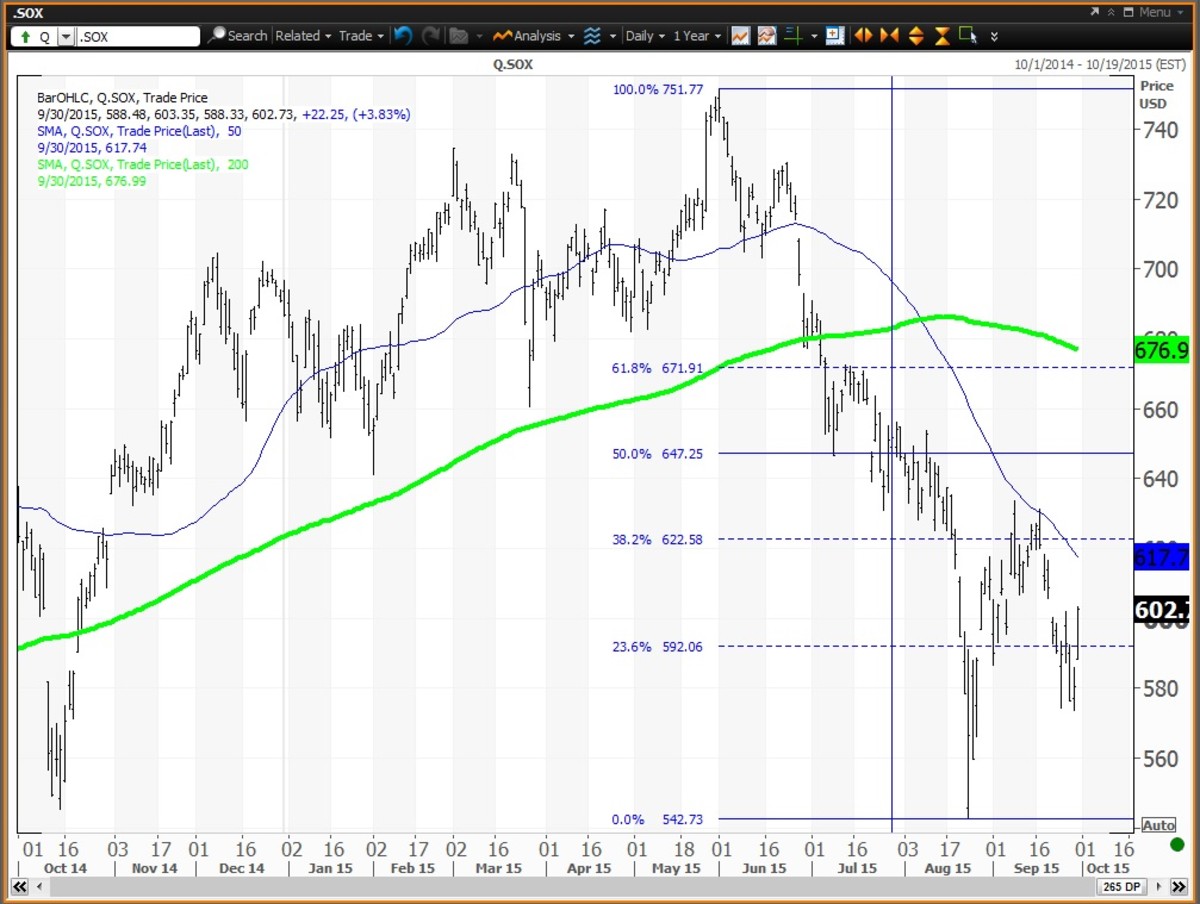This screenshot has width=1200, height=904.
Task: Click the line chart icon in toolbar
Action: click(741, 36)
